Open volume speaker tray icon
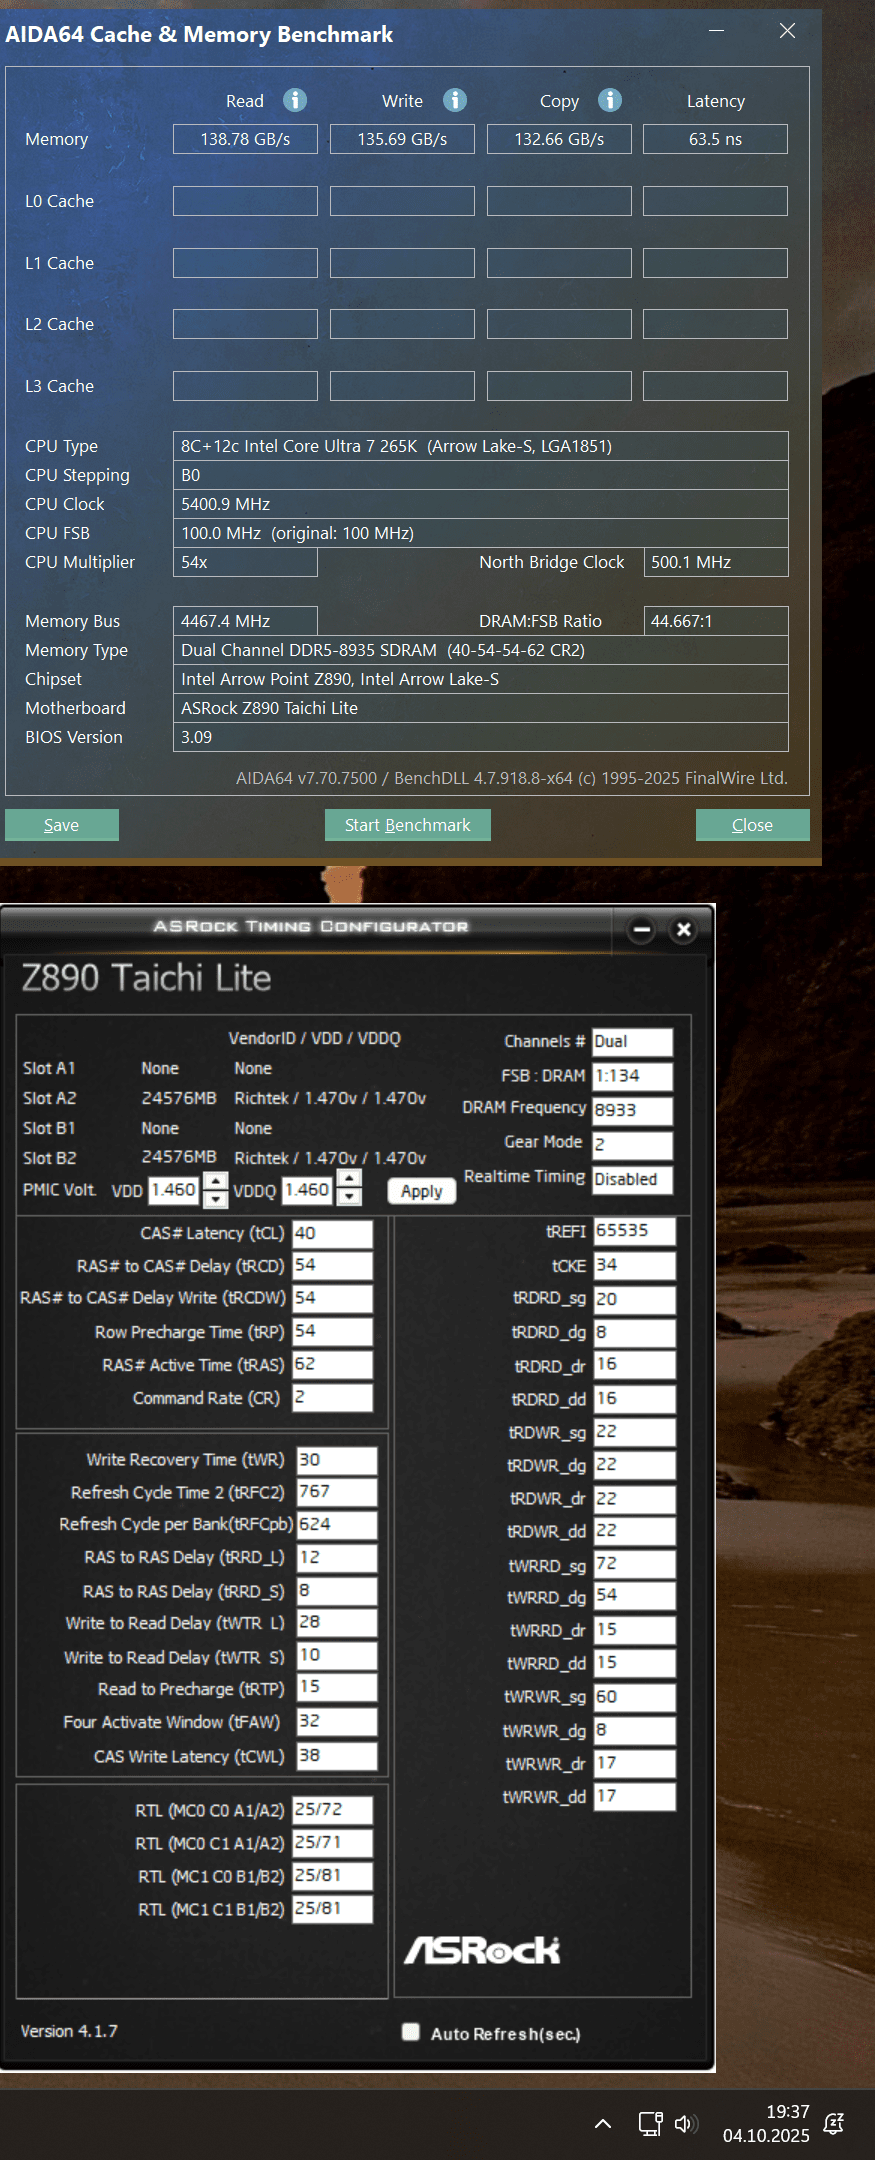 [x=686, y=2124]
